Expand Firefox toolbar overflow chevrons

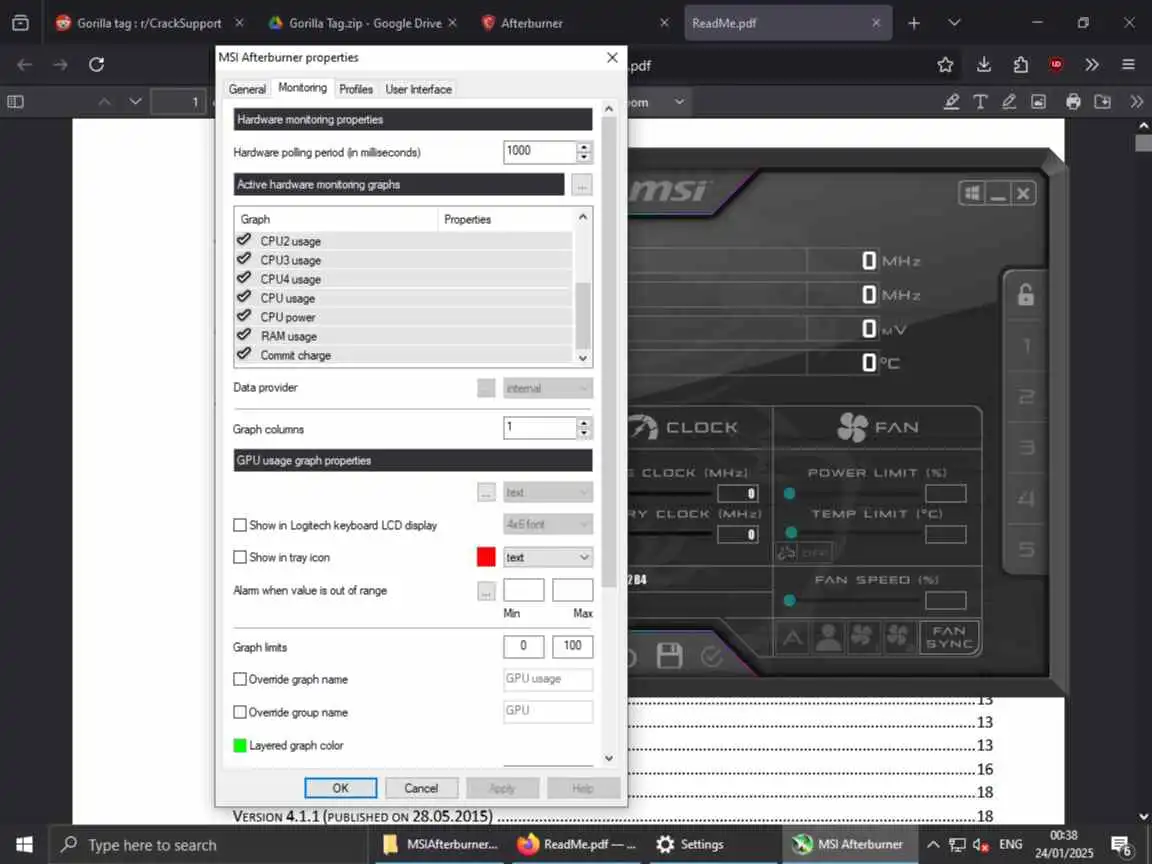tap(1092, 65)
